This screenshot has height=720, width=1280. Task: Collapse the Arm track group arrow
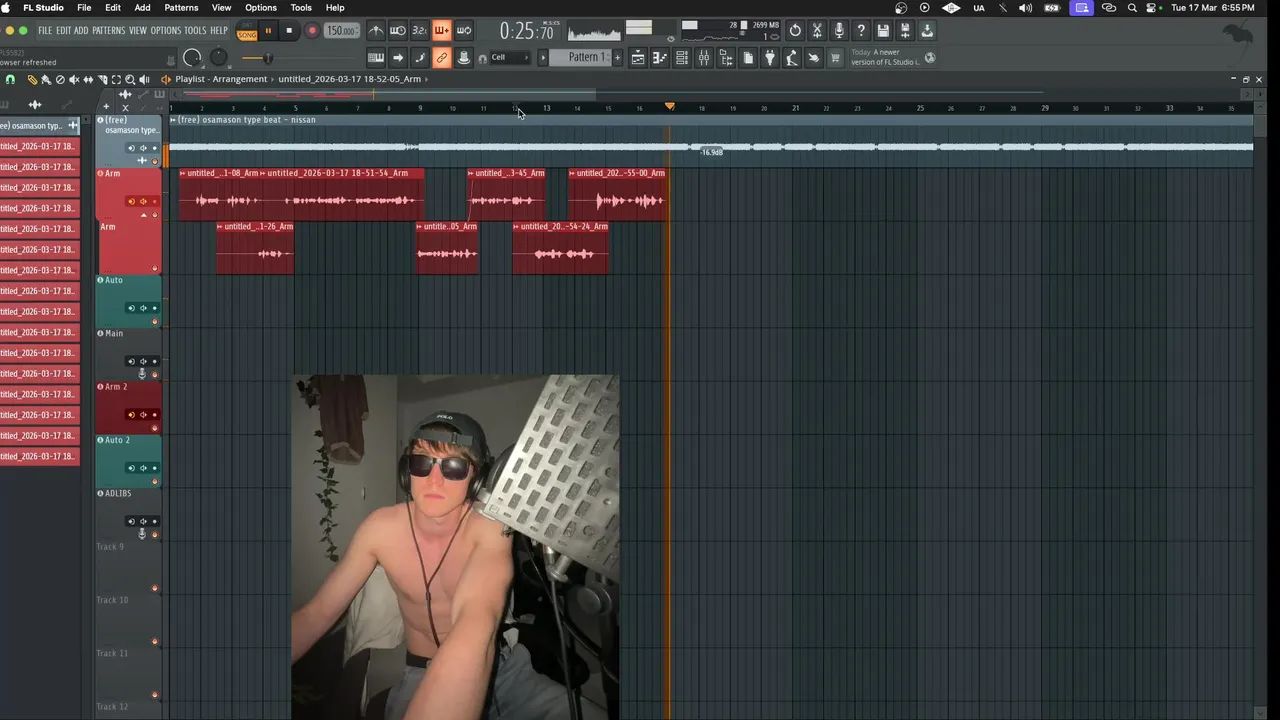pyautogui.click(x=143, y=215)
